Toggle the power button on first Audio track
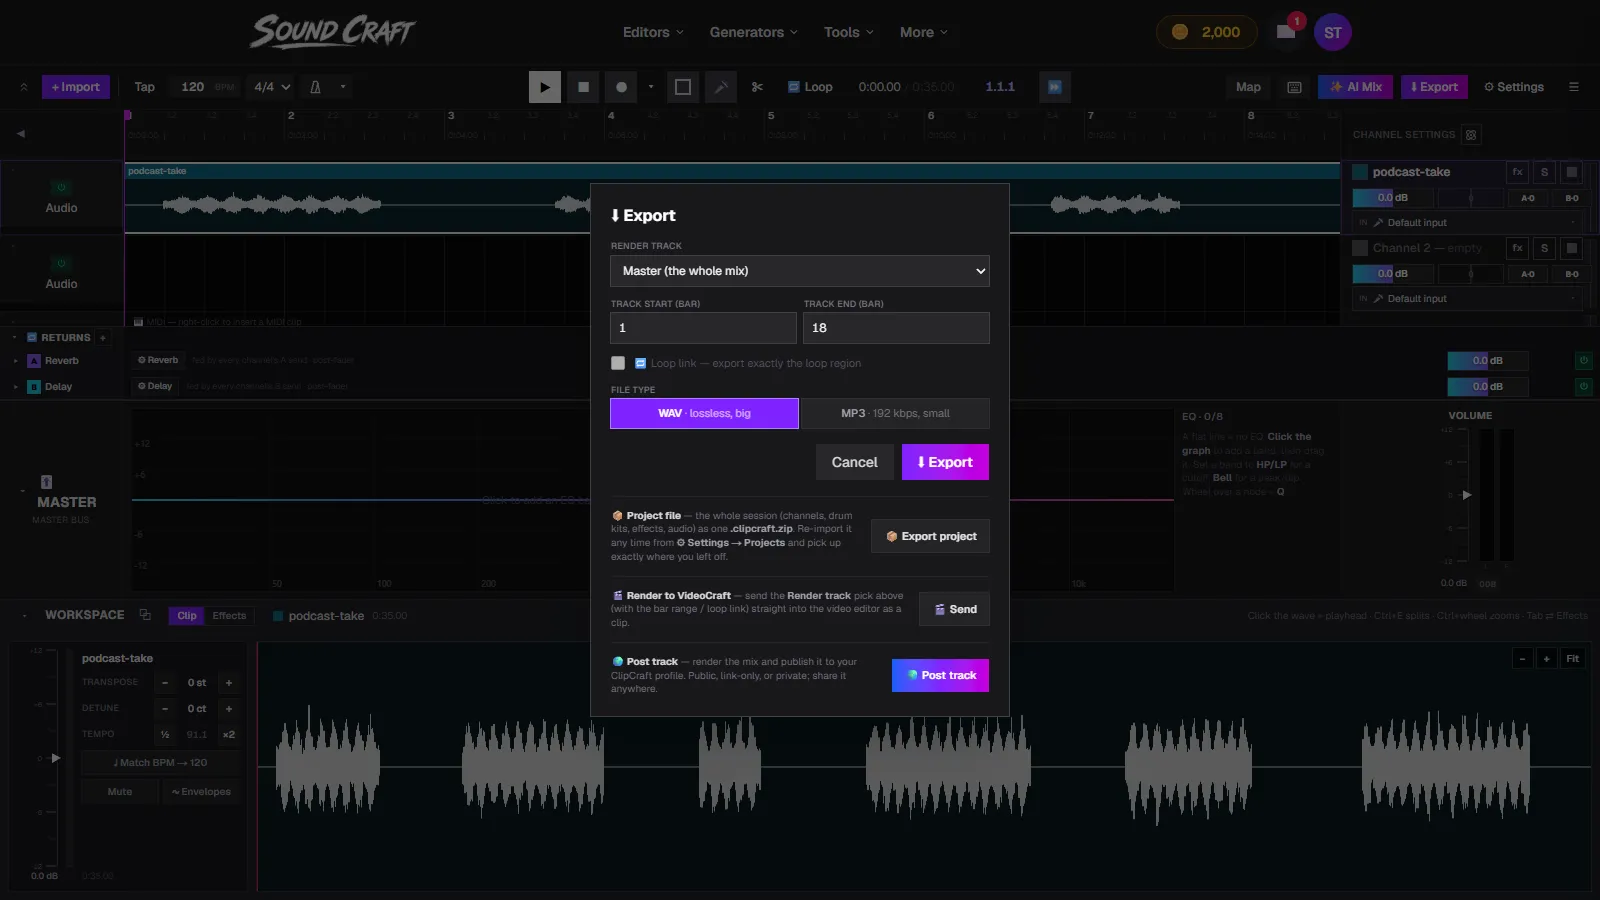Viewport: 1600px width, 900px height. coord(61,188)
